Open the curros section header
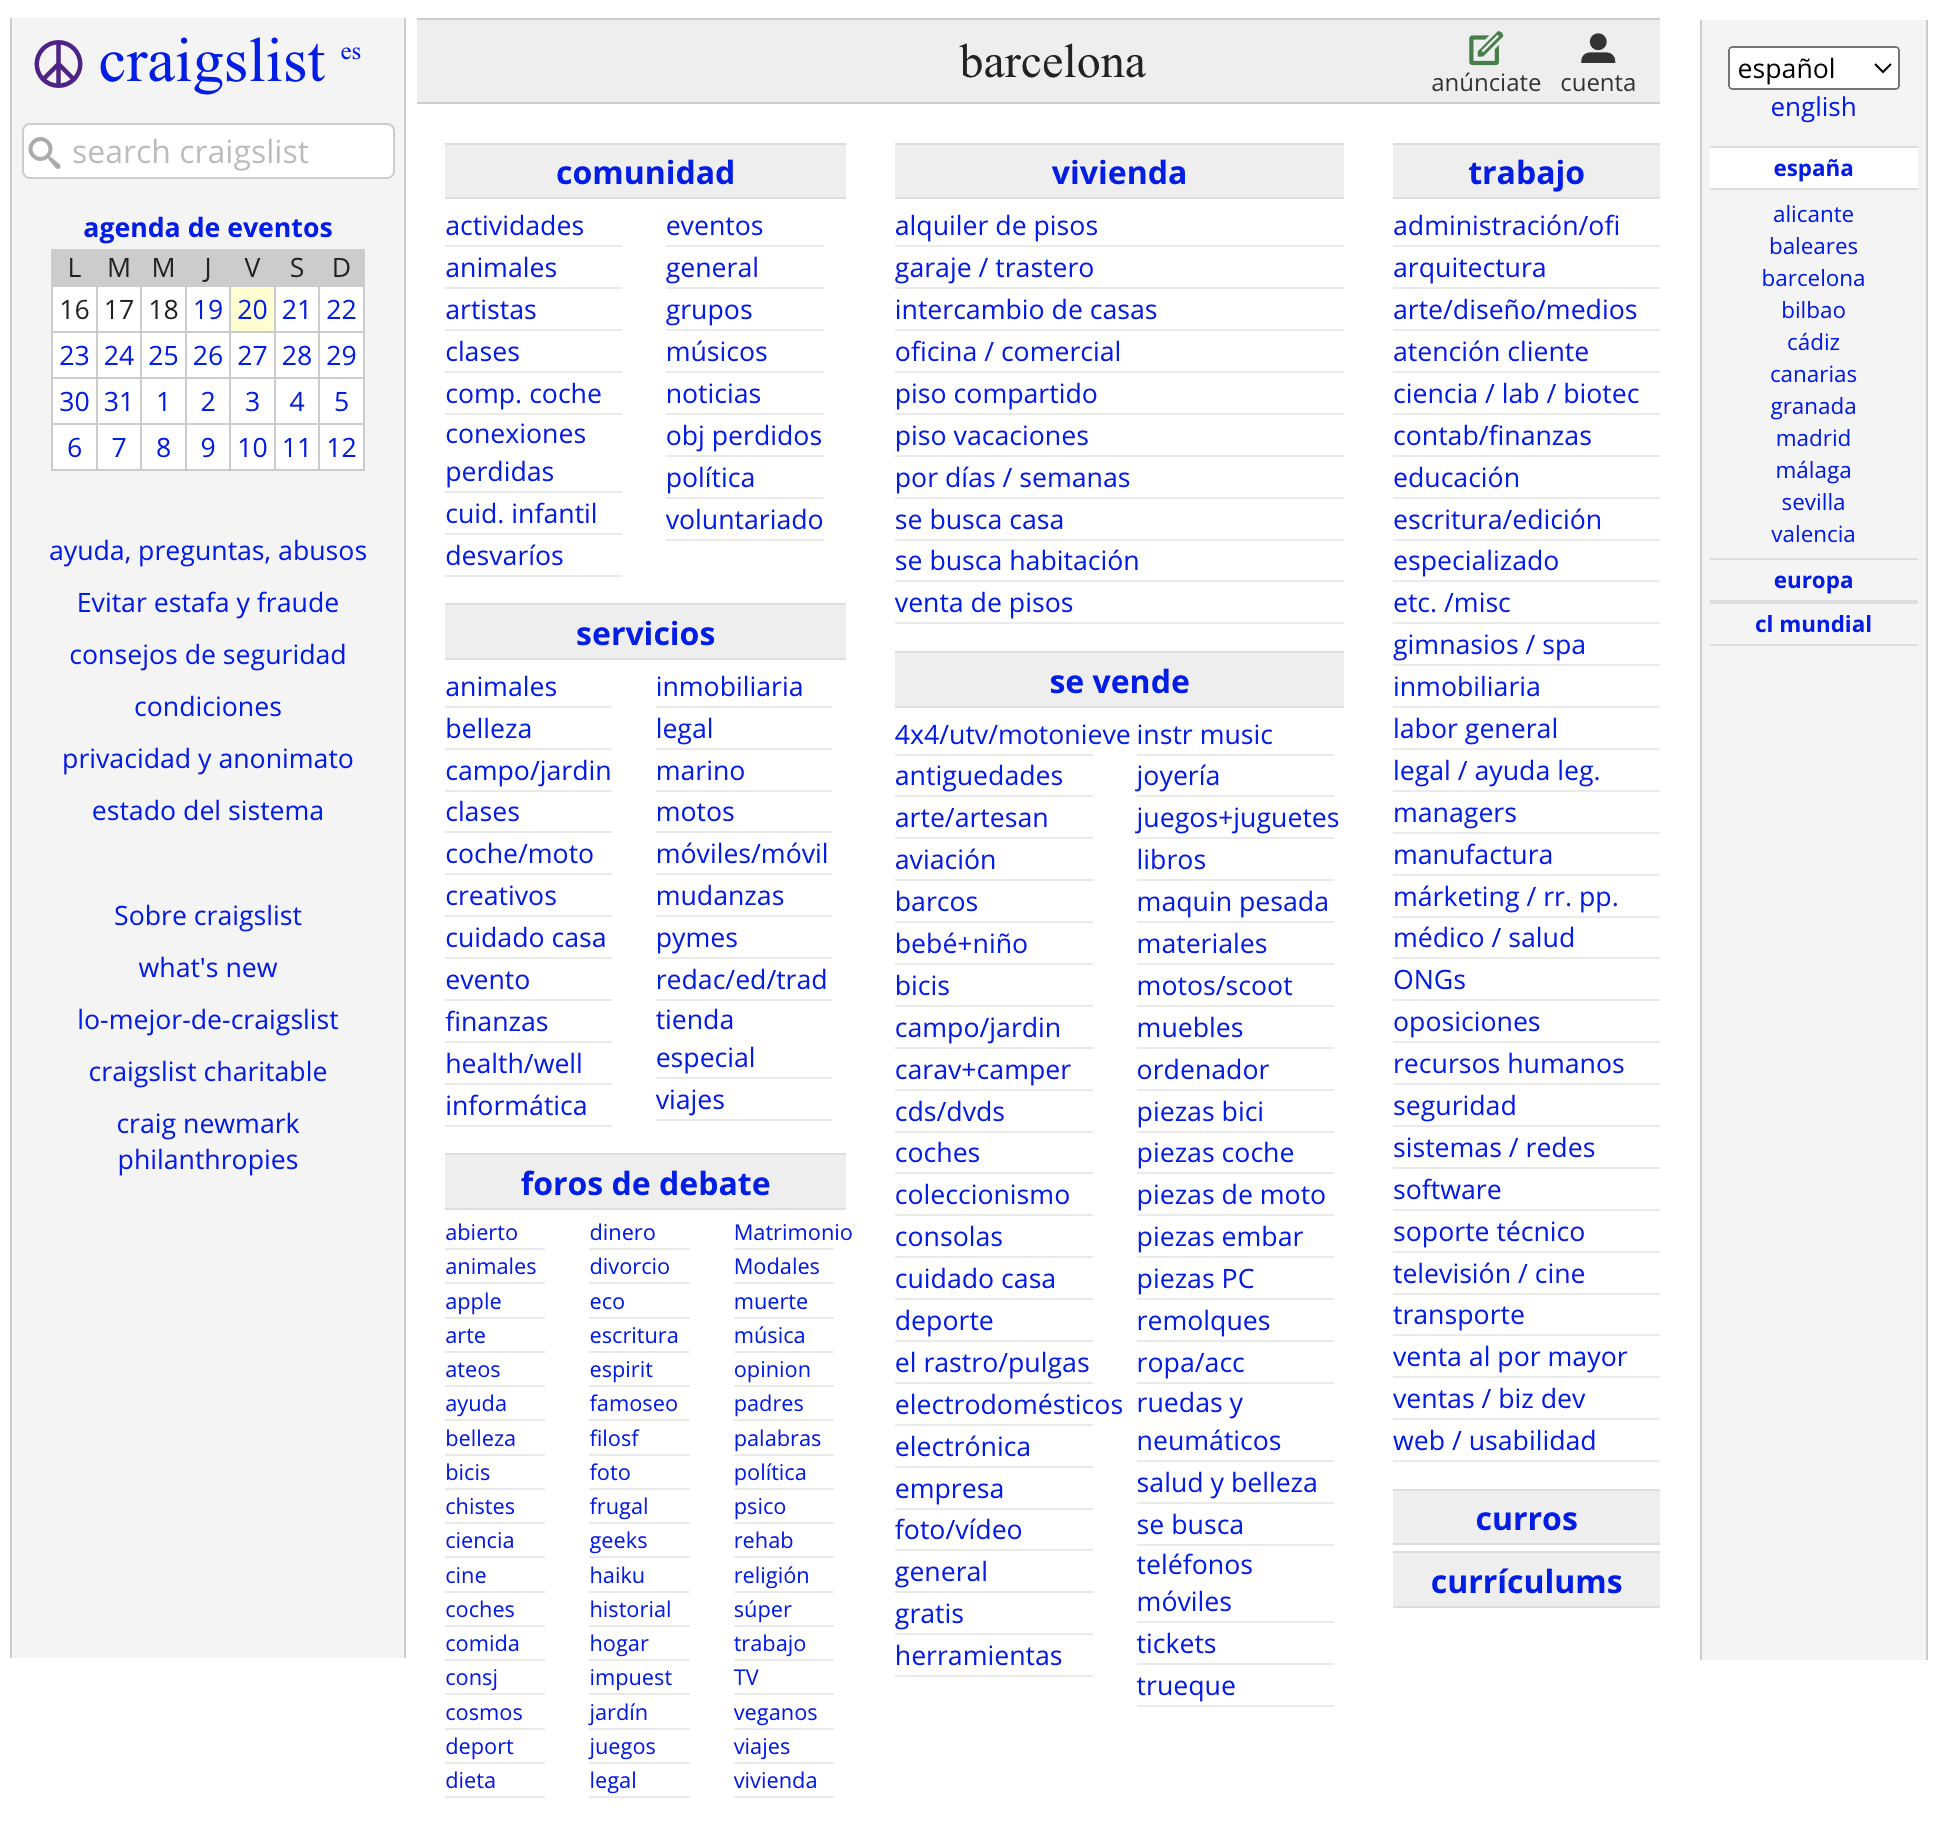This screenshot has height=1824, width=1944. [1526, 1518]
